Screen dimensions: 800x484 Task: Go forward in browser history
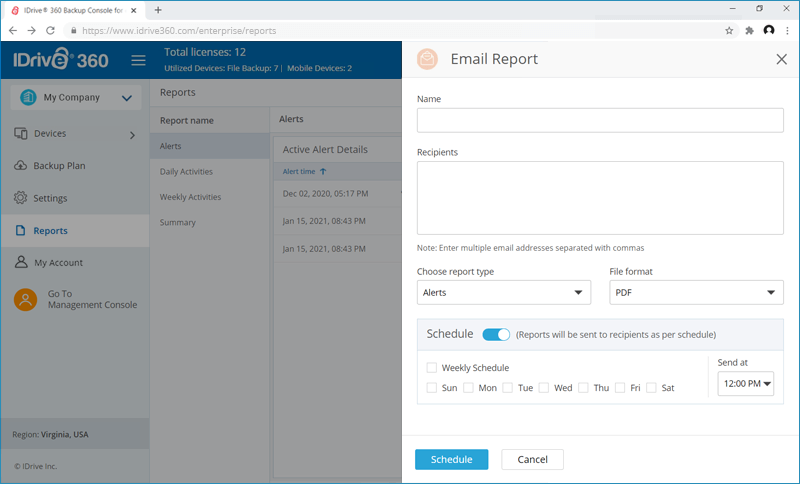(32, 31)
